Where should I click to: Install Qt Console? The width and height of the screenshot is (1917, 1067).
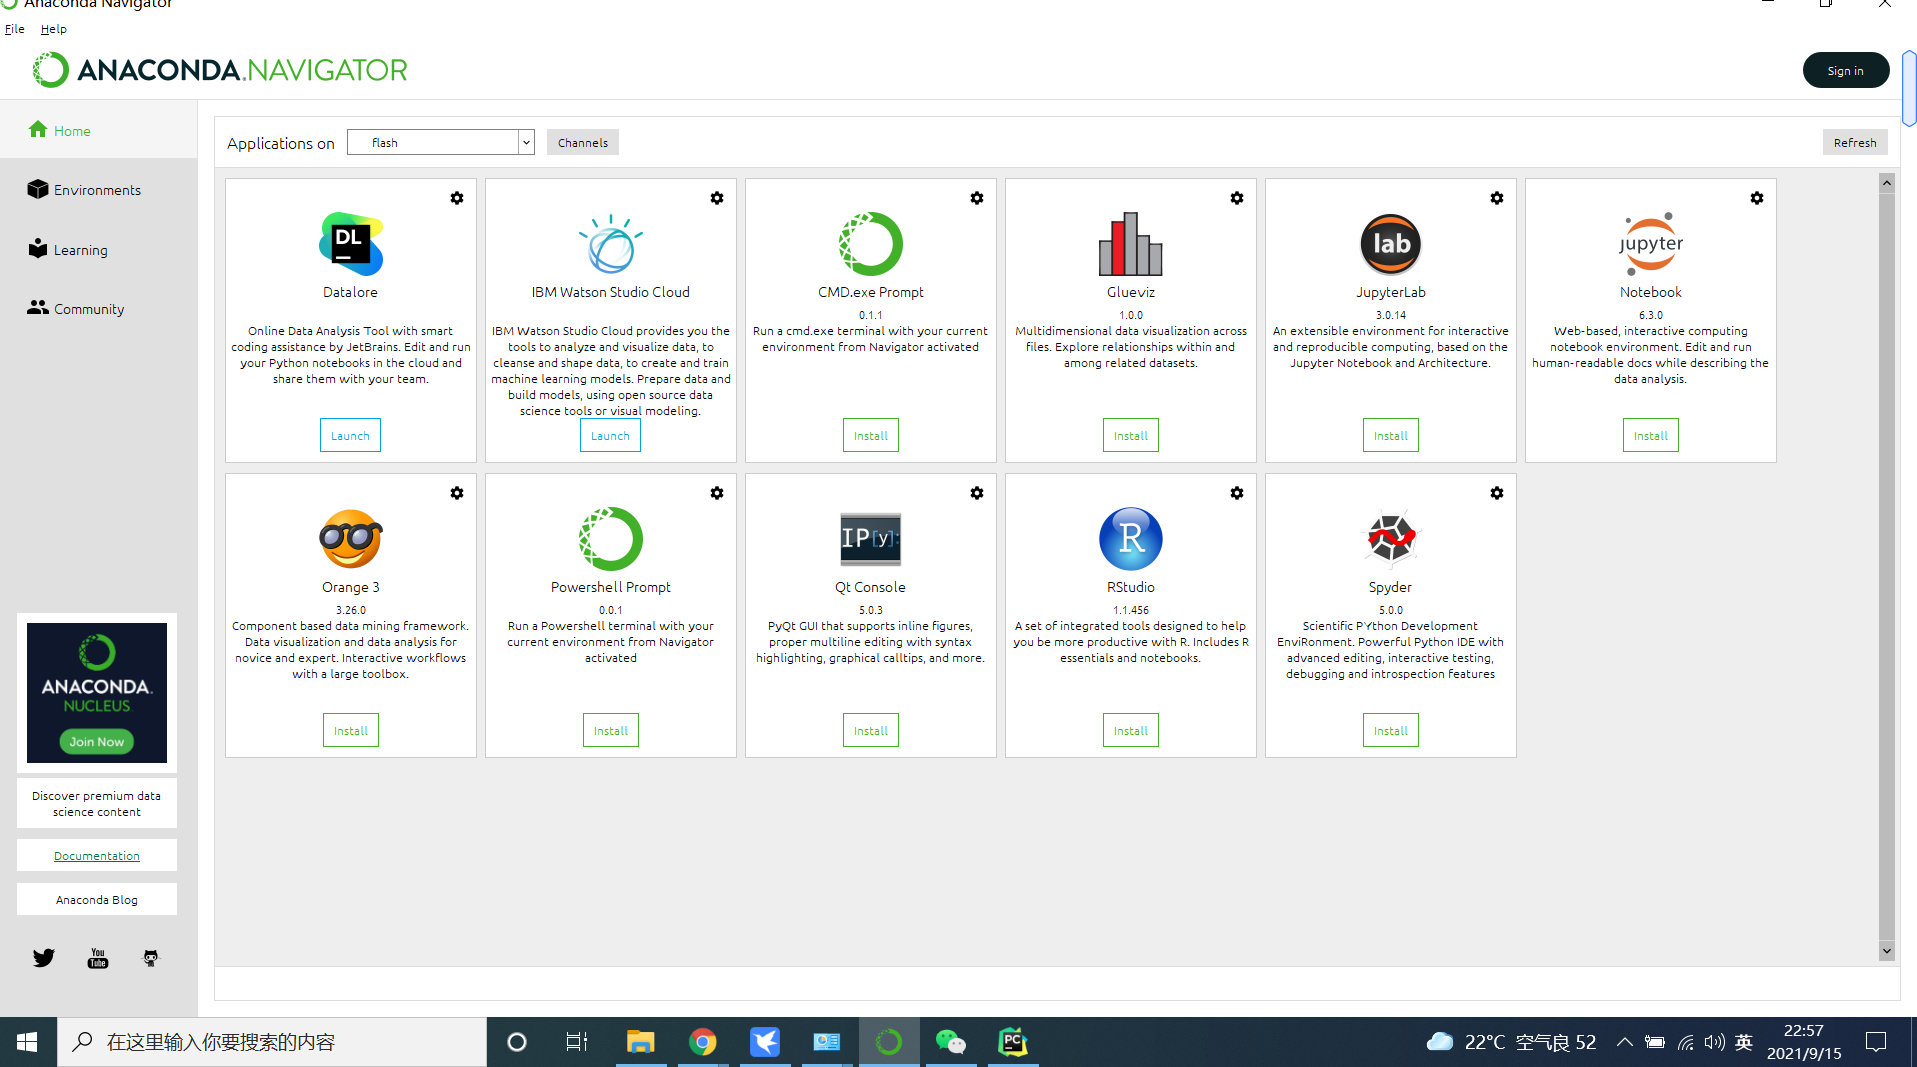coord(871,730)
